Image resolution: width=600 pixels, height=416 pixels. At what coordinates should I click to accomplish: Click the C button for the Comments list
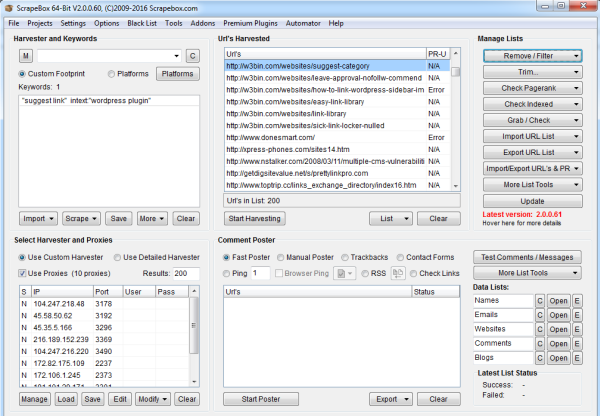point(540,344)
